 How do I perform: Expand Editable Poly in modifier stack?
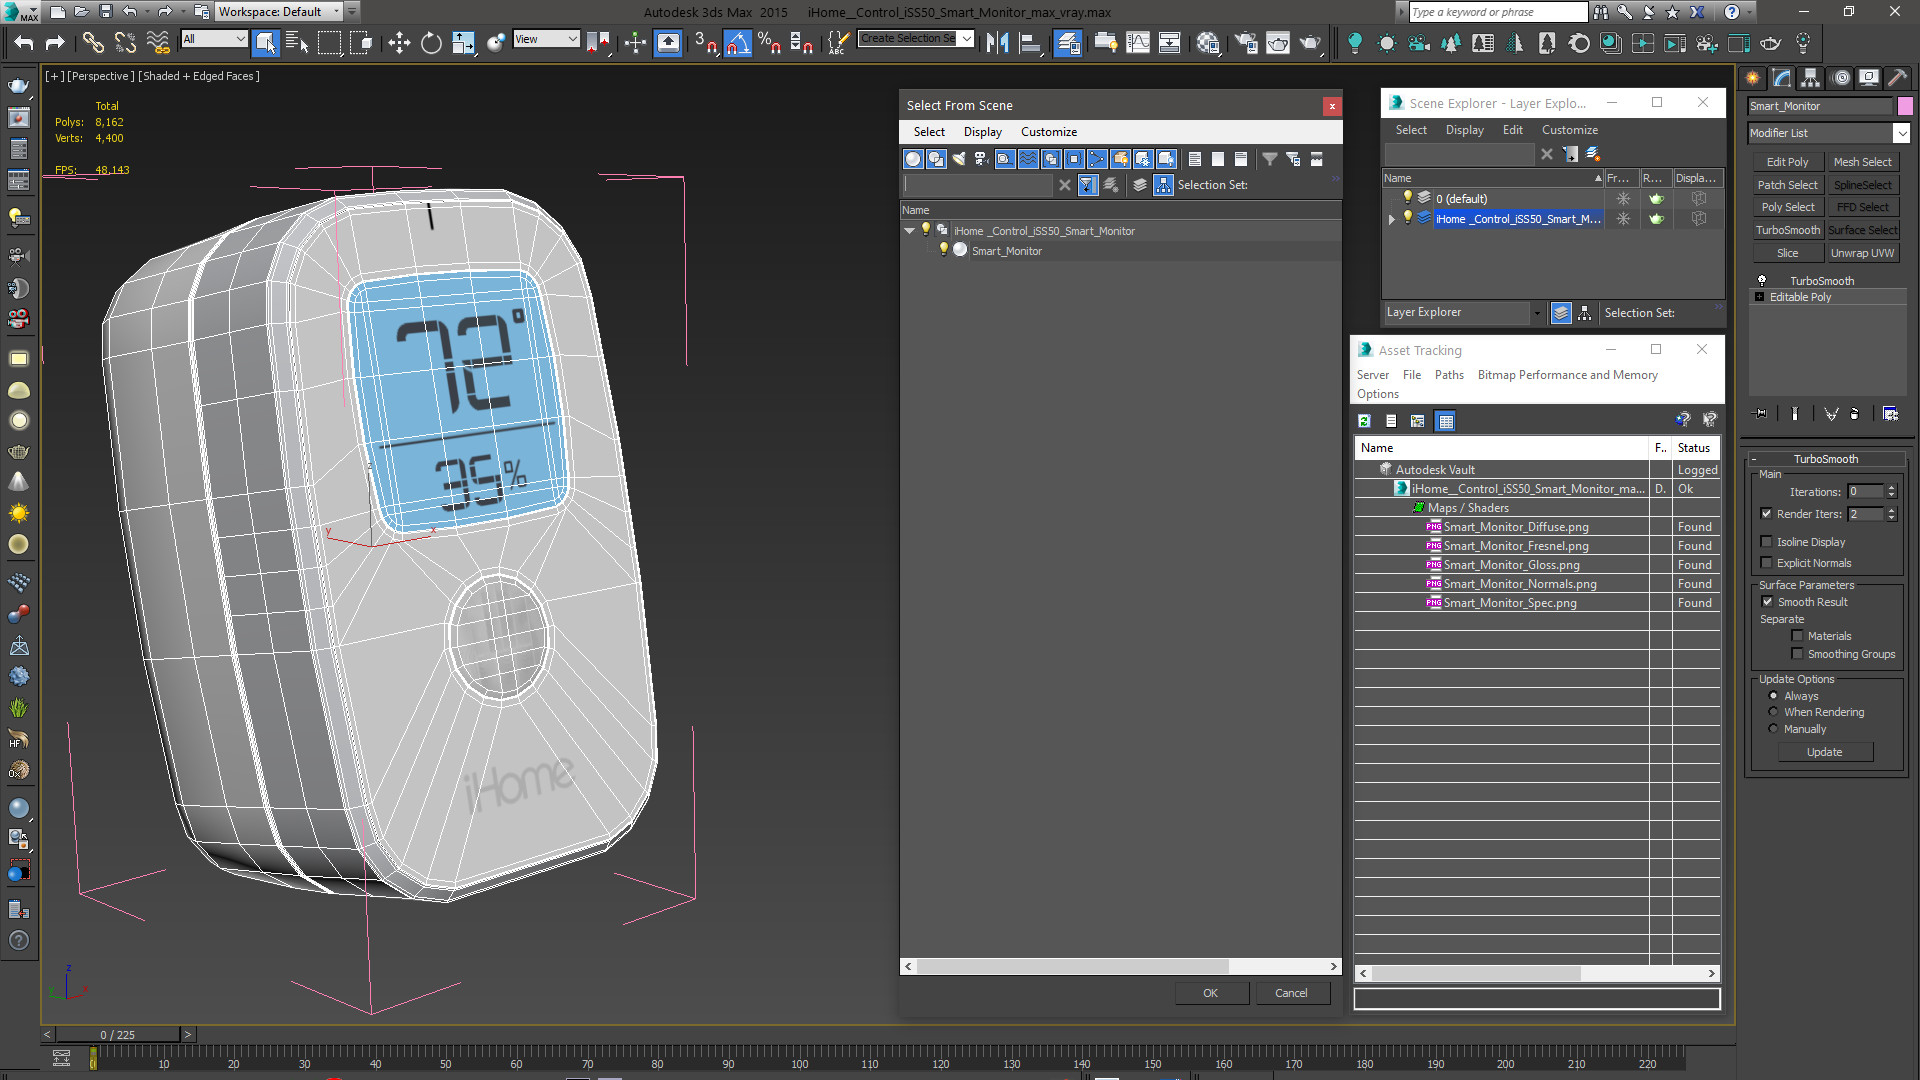coord(1760,297)
